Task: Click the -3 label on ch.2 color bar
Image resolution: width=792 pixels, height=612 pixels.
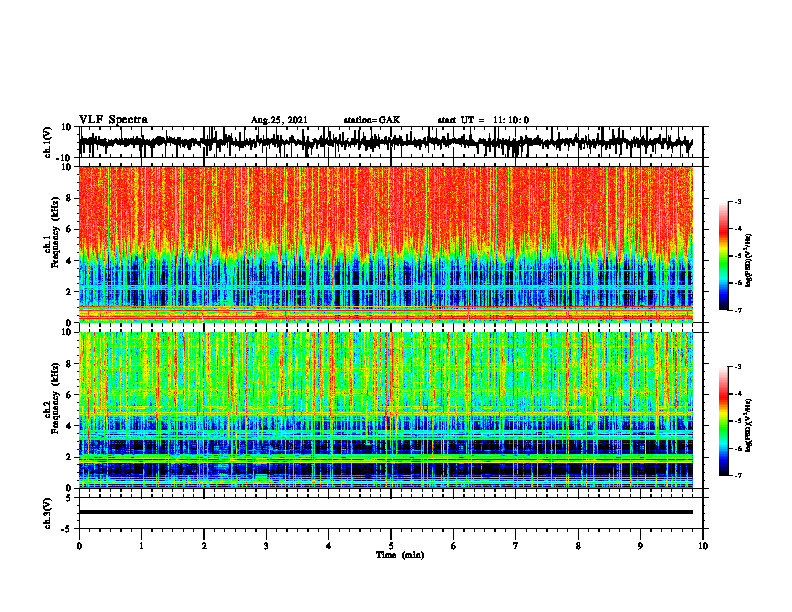Action: [x=738, y=367]
